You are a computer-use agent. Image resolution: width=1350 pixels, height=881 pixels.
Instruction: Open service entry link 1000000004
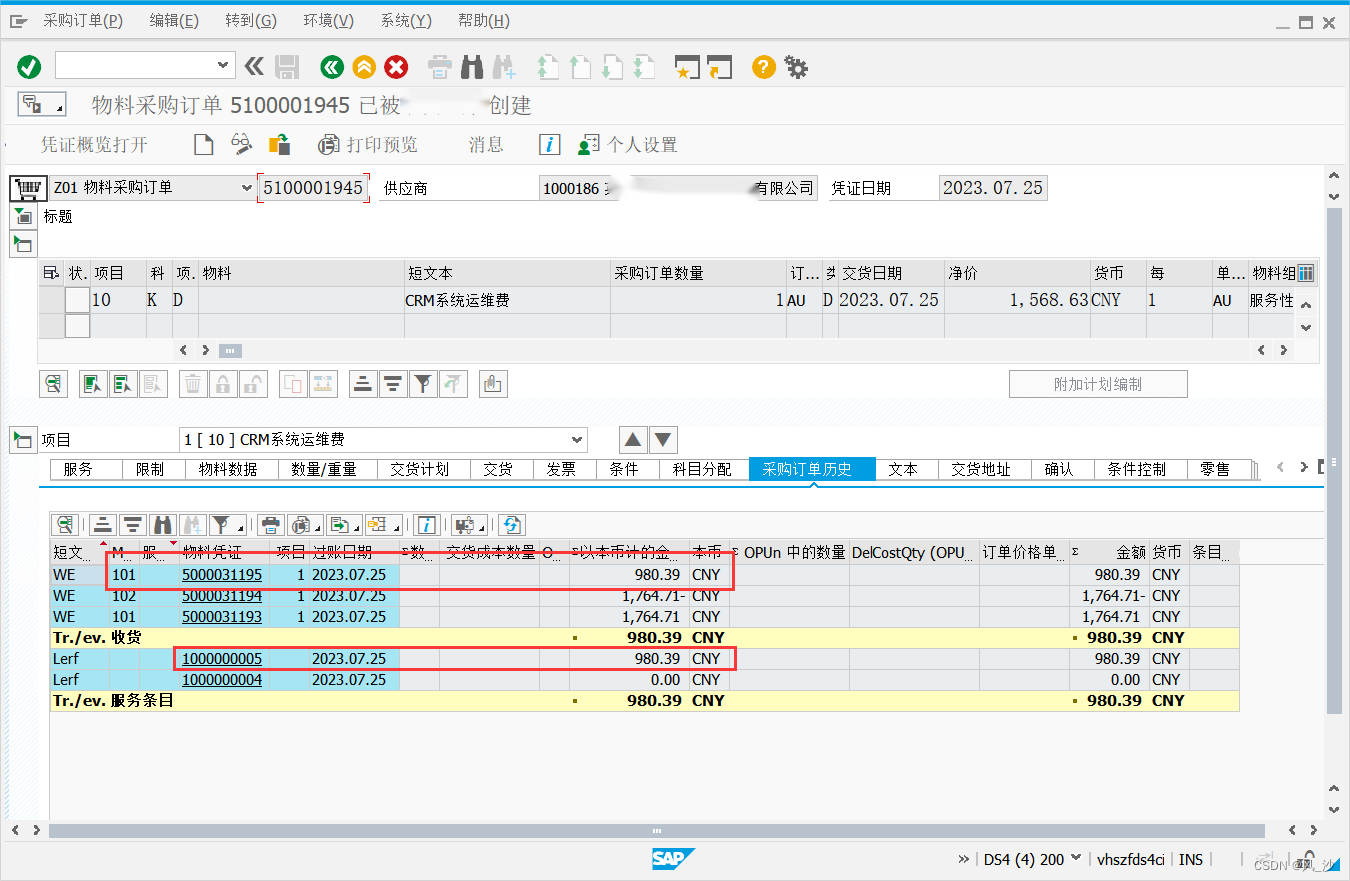222,680
